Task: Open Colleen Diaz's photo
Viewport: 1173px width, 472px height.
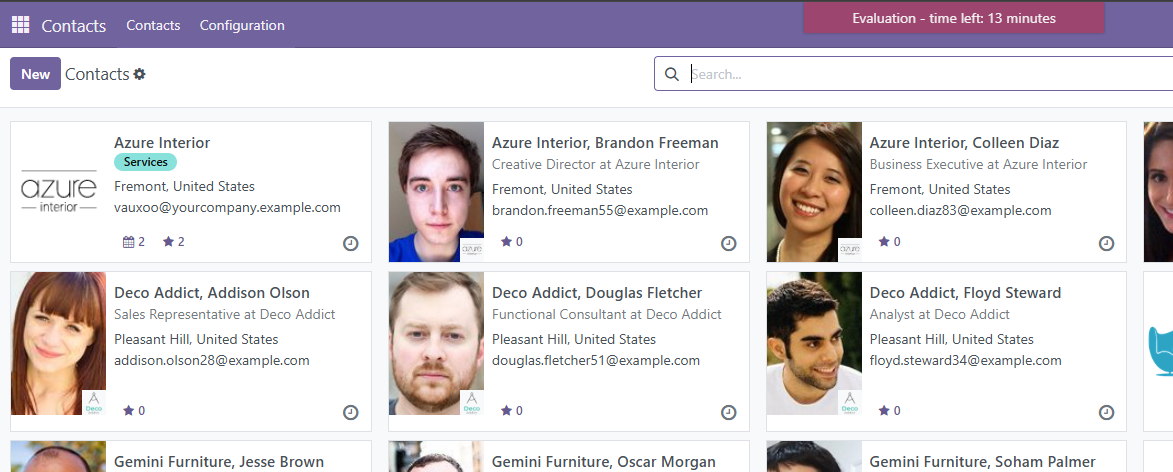Action: [814, 191]
